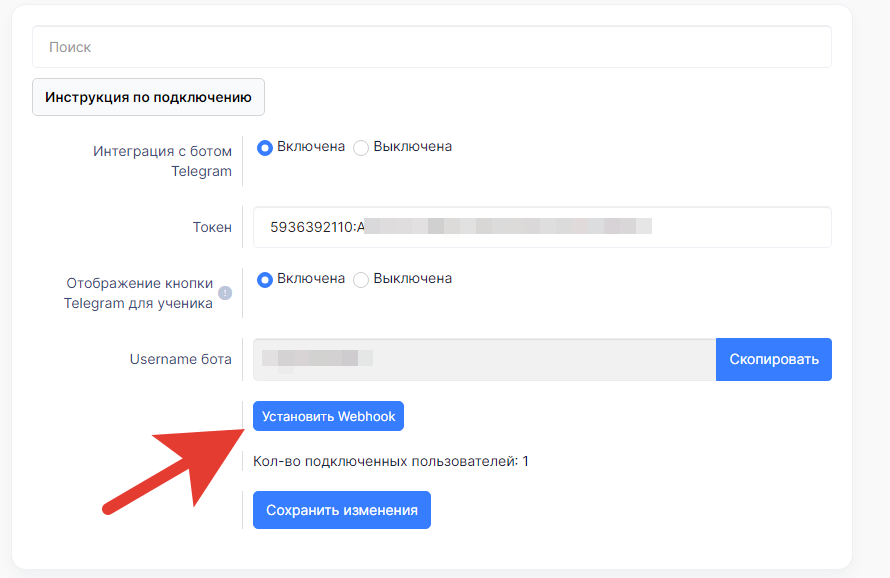Click Сохранить изменения button

click(342, 510)
